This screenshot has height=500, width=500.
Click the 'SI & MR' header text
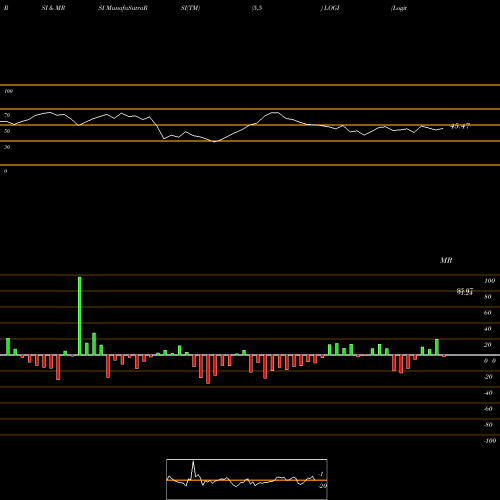[x=53, y=8]
